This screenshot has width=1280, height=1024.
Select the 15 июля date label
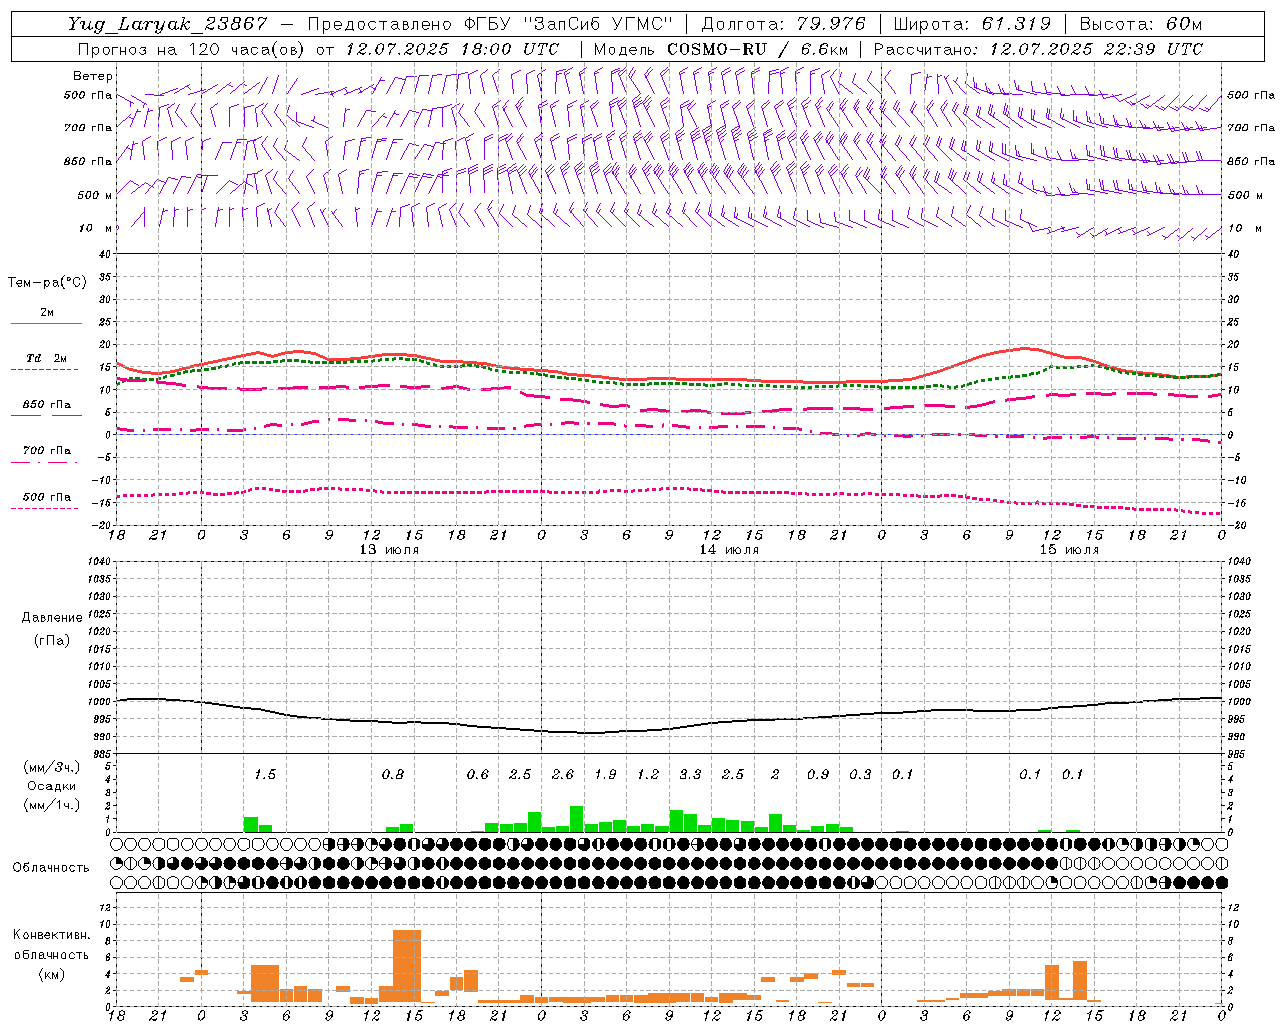click(1069, 550)
